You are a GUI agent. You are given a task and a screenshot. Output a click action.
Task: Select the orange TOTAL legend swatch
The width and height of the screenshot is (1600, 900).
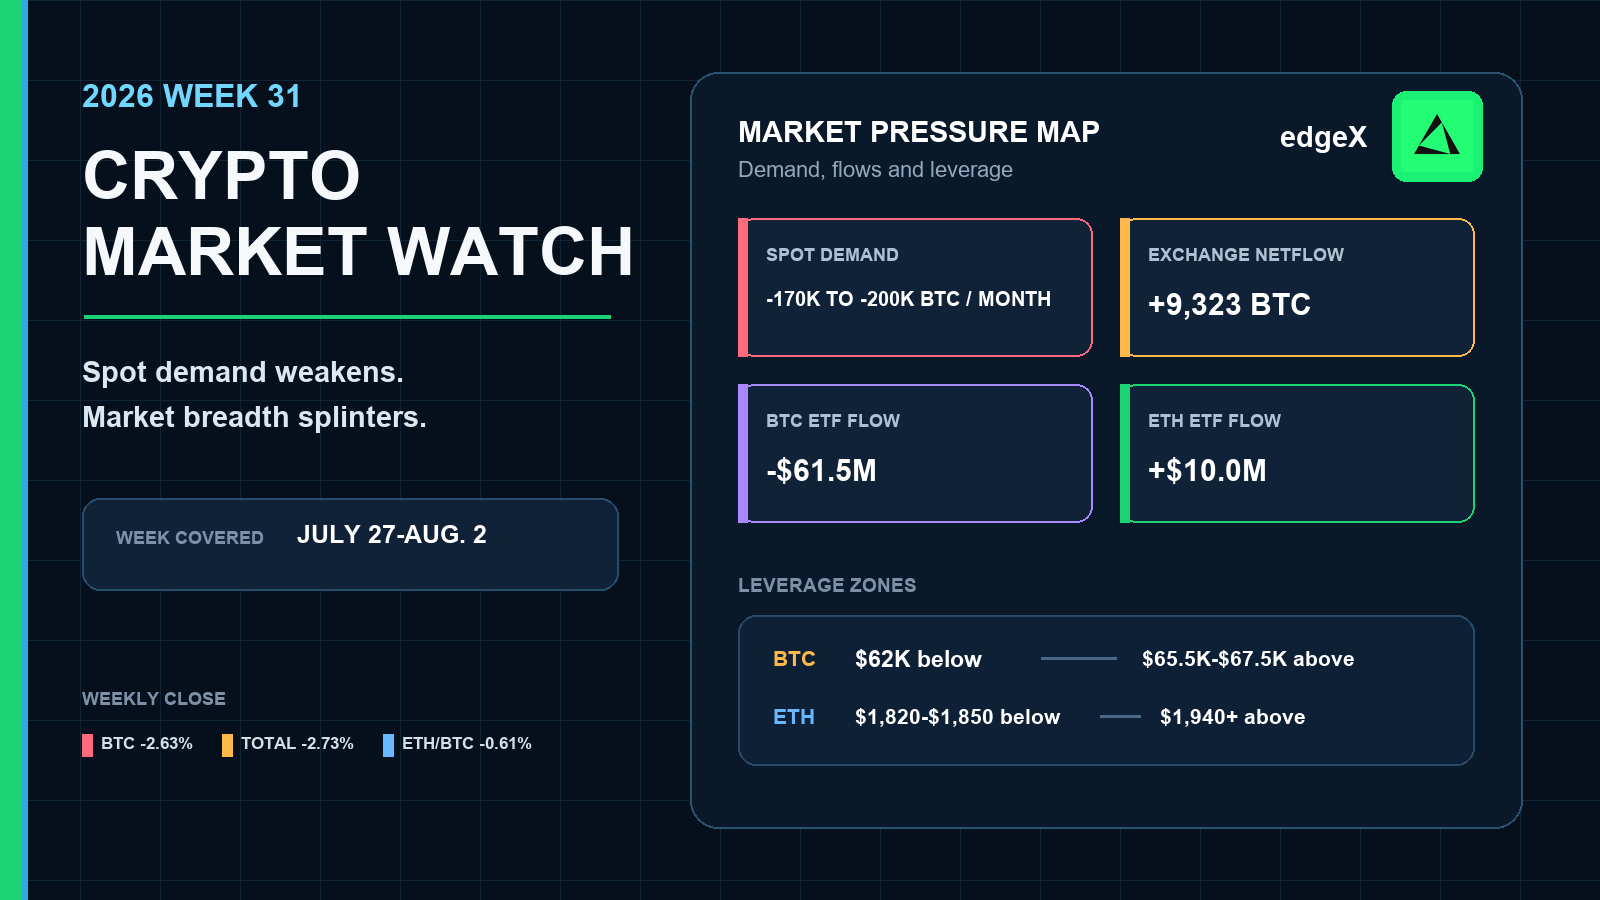227,745
